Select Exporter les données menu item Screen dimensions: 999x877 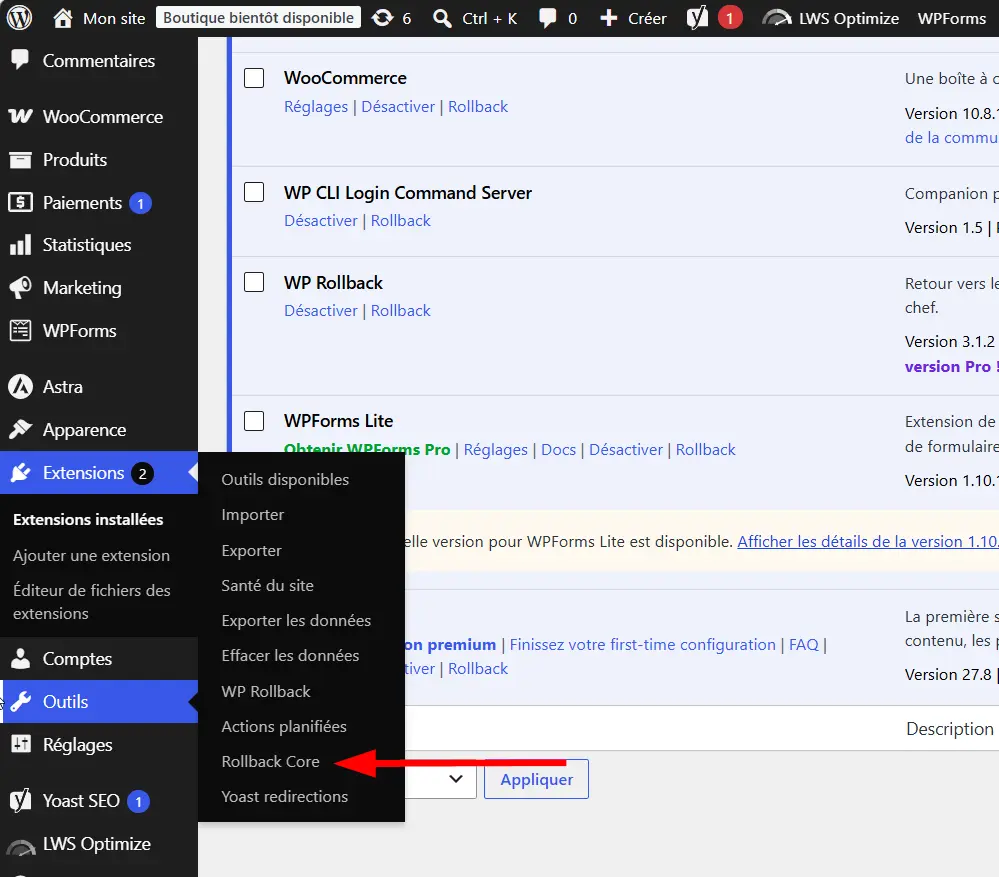[296, 620]
